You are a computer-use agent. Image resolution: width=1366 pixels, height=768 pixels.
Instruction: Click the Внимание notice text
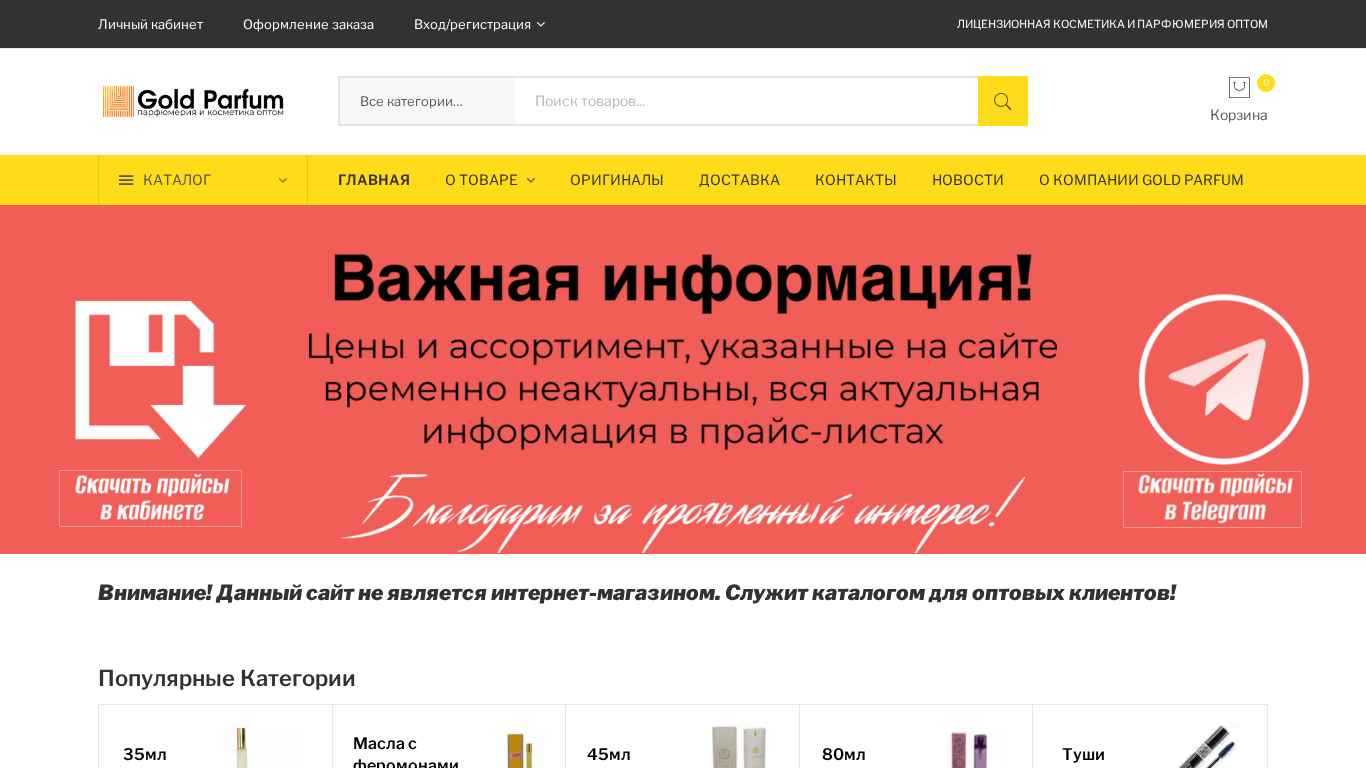coord(637,593)
